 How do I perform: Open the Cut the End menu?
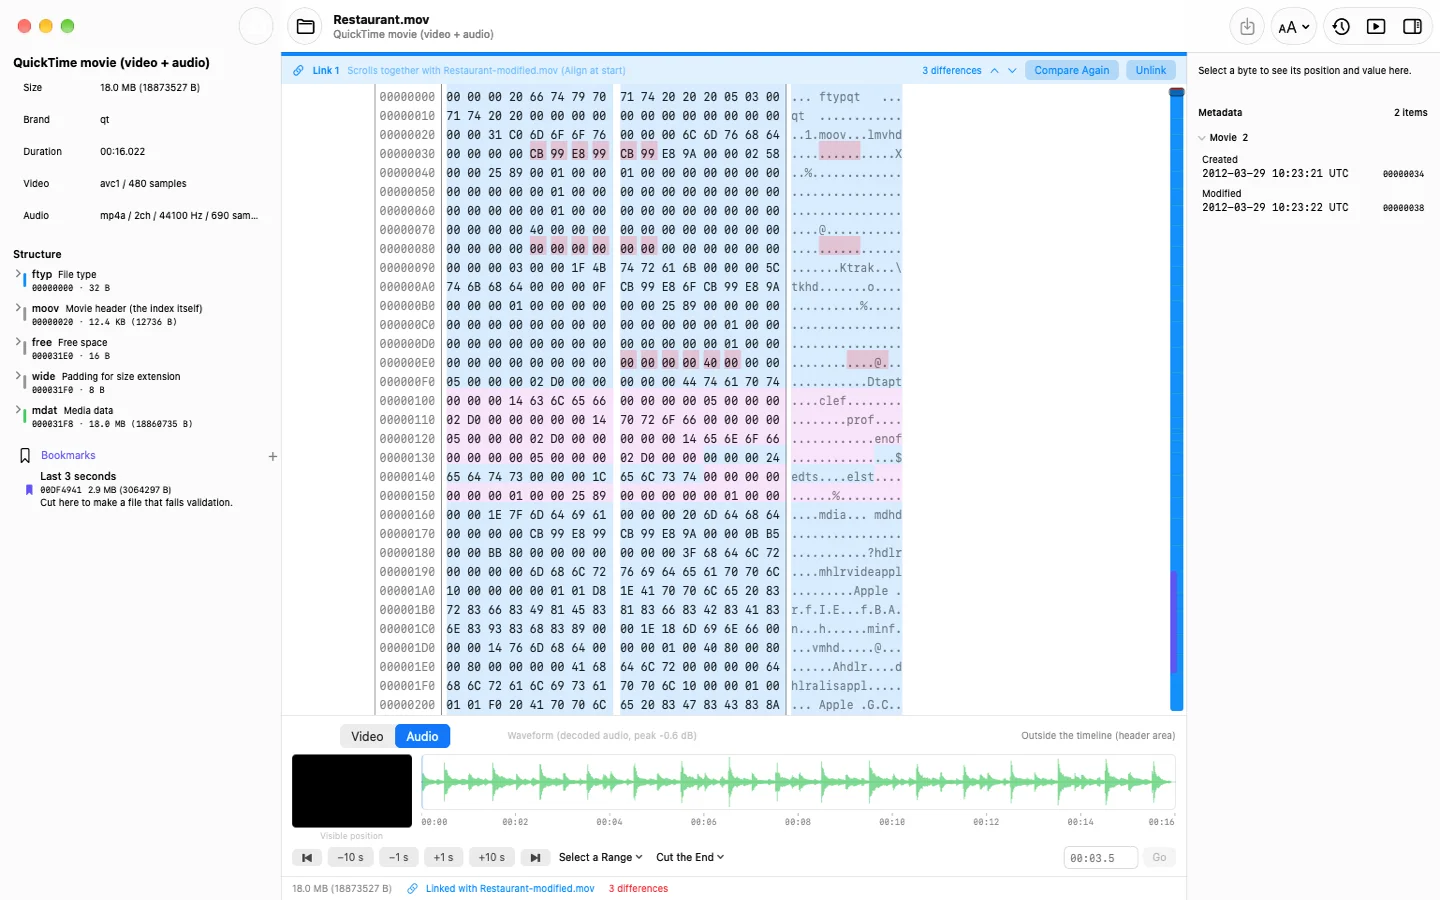click(x=690, y=857)
